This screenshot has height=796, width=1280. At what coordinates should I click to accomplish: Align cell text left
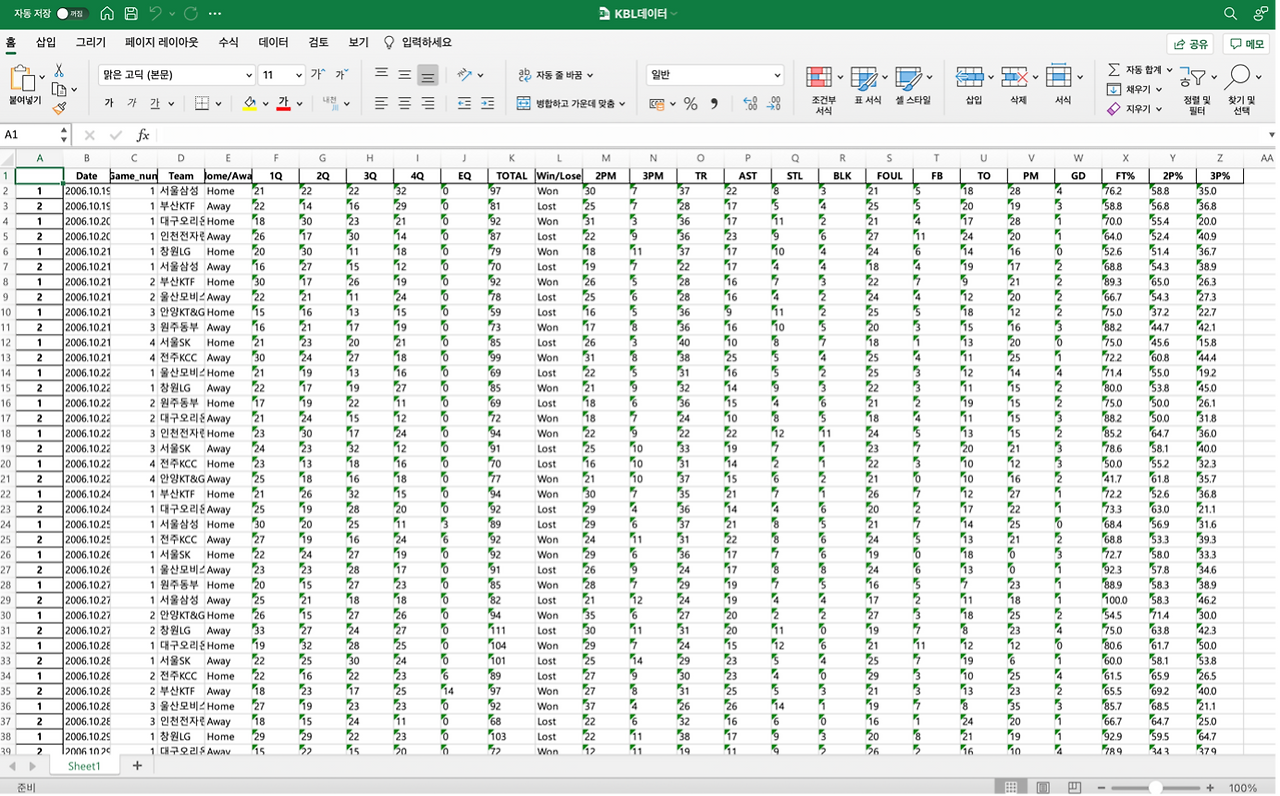pos(381,104)
